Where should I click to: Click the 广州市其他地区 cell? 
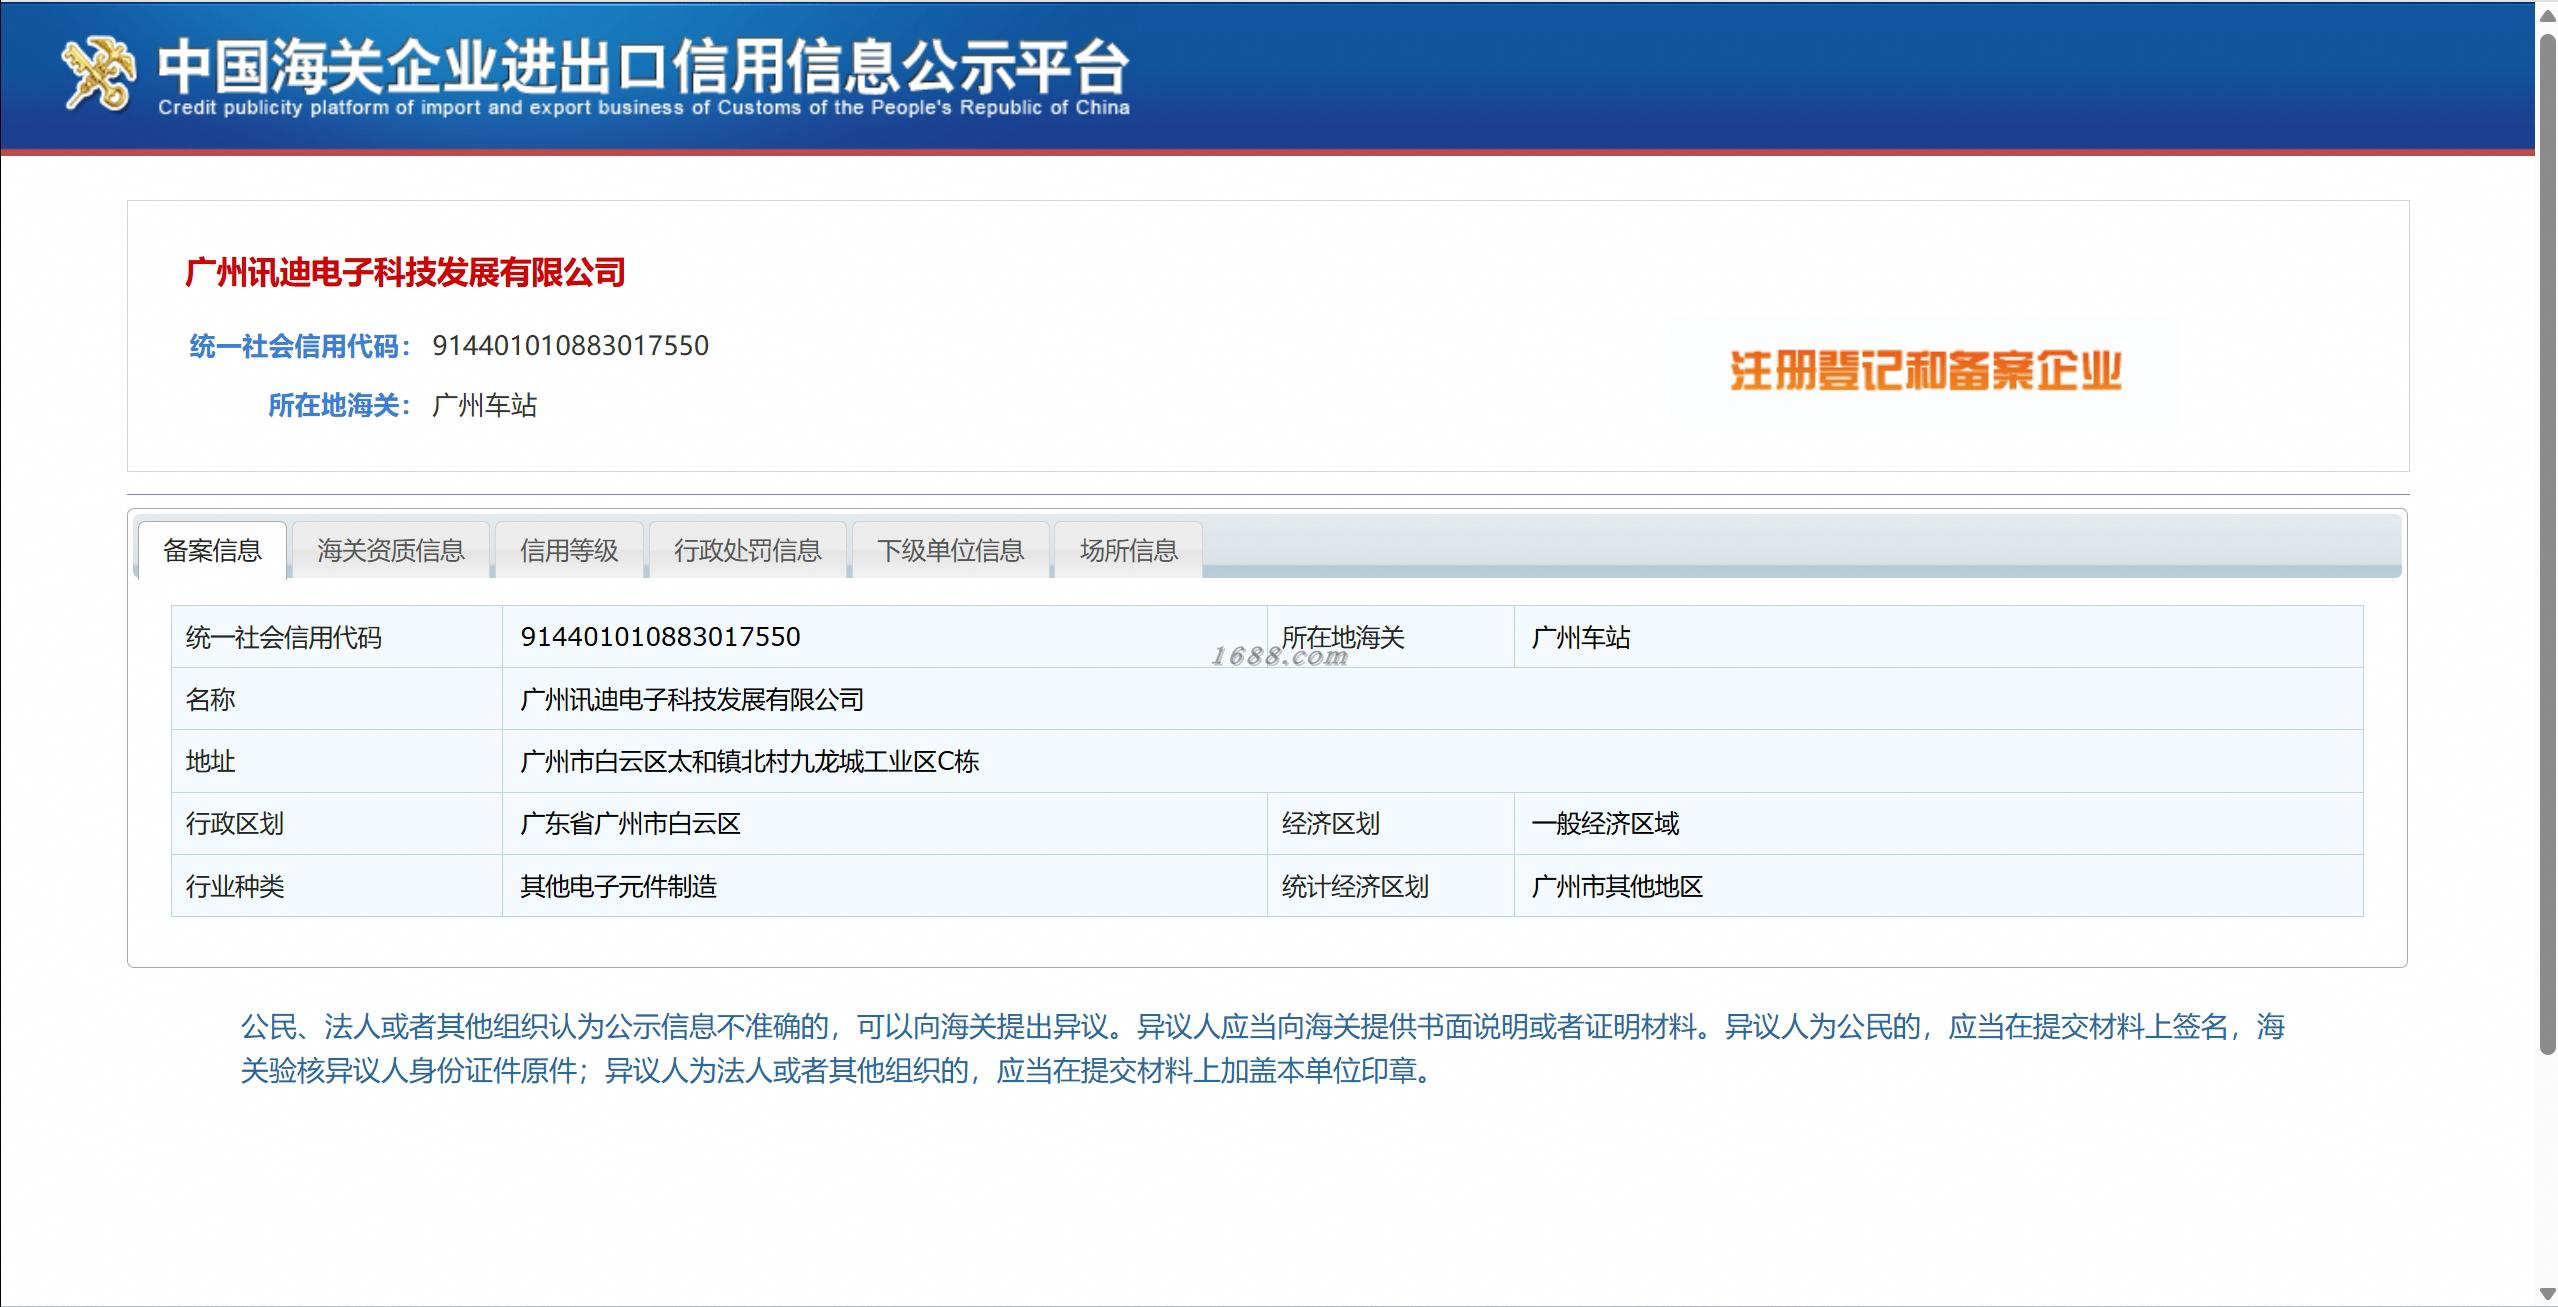(x=1616, y=886)
